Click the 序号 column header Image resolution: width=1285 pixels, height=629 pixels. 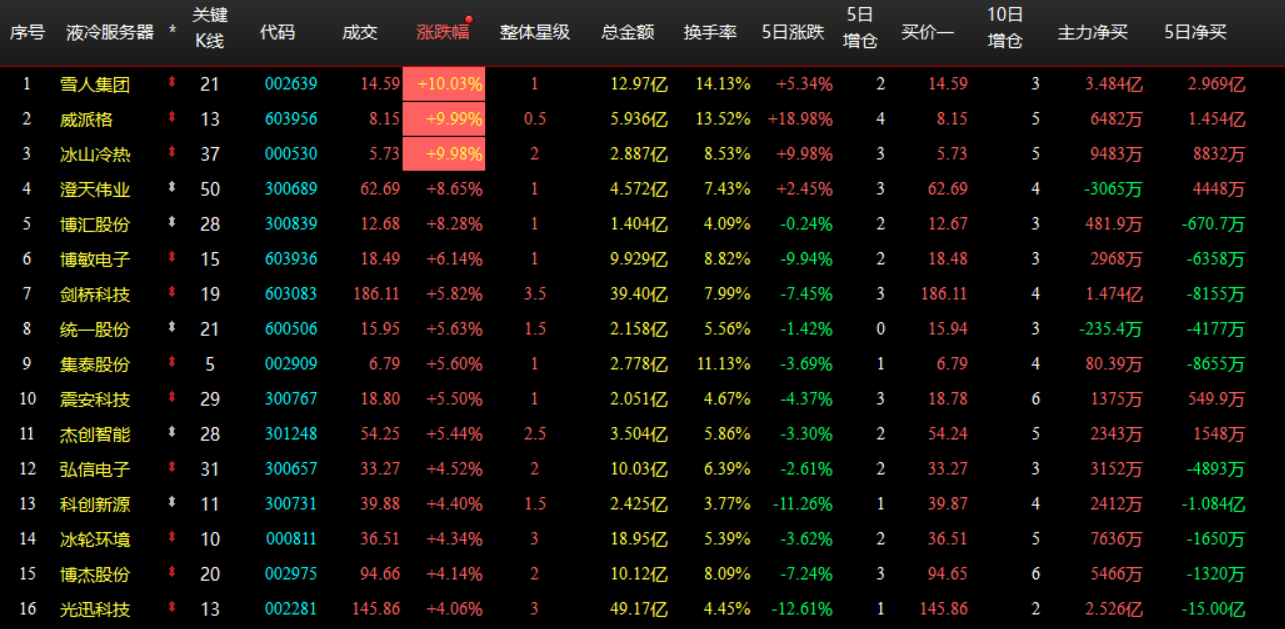[x=27, y=32]
